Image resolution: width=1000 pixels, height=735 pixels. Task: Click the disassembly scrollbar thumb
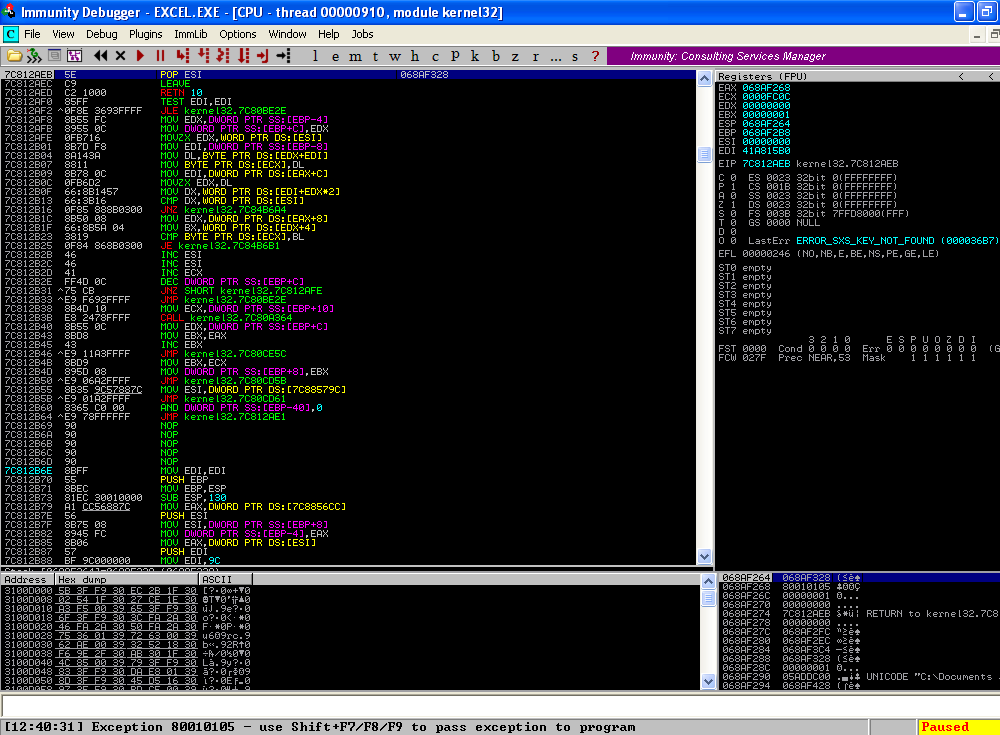(x=705, y=154)
